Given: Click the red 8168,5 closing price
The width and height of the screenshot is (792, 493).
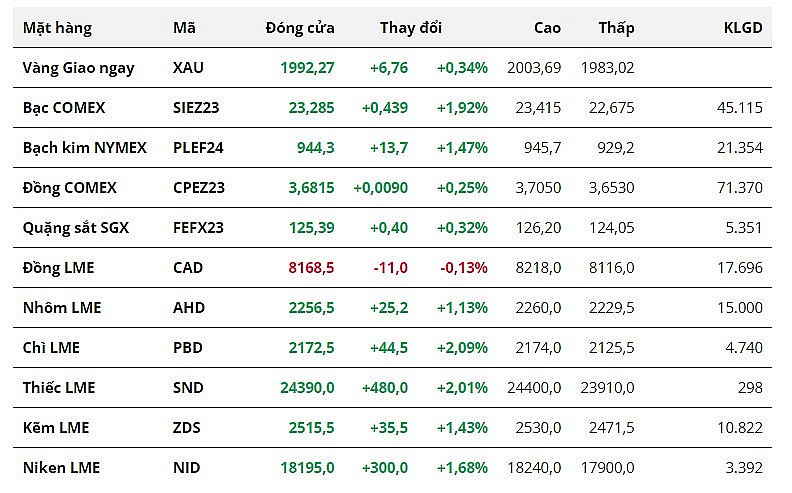Looking at the screenshot, I should click(x=309, y=268).
